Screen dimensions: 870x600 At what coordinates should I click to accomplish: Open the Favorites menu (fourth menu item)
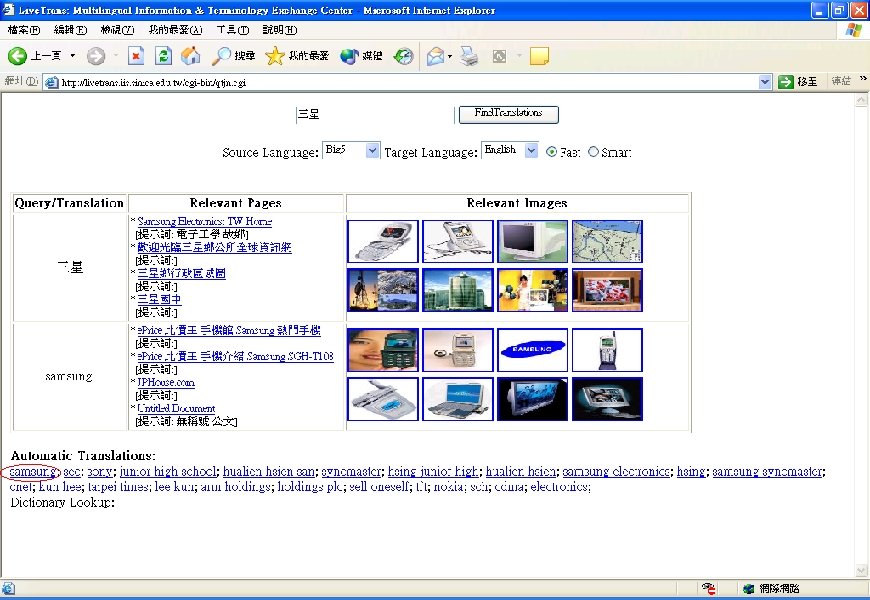point(175,30)
